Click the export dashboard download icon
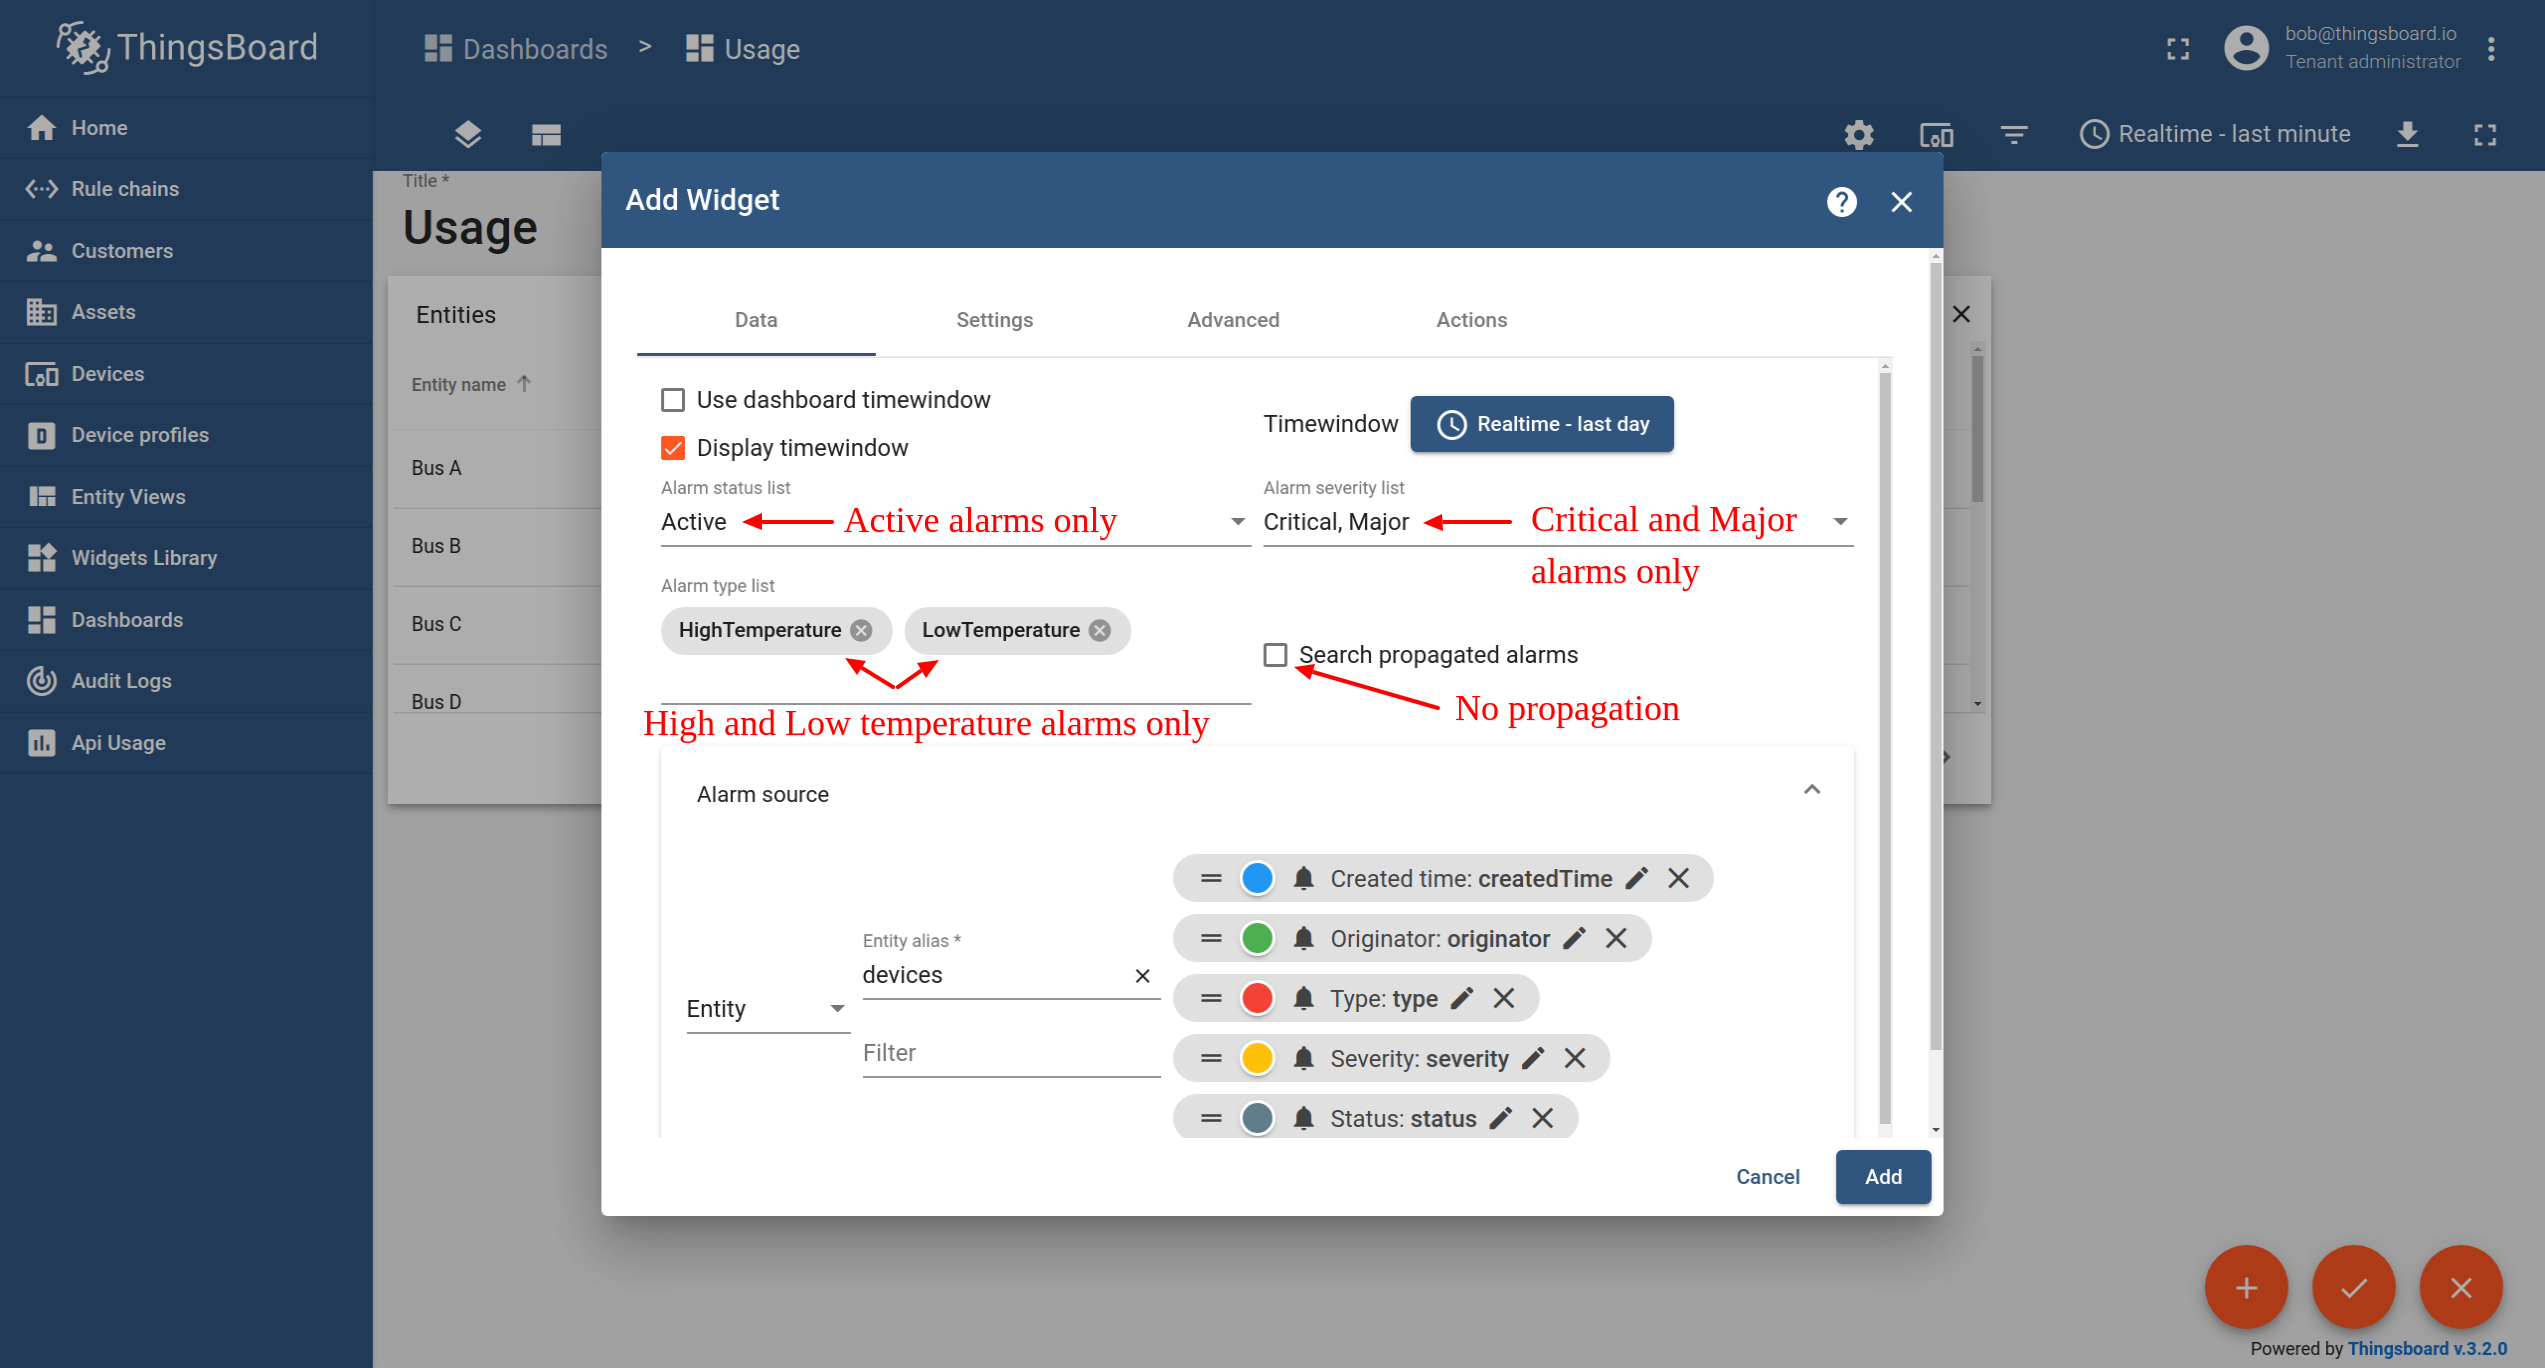Screen dimensions: 2545x1368 tap(2407, 134)
